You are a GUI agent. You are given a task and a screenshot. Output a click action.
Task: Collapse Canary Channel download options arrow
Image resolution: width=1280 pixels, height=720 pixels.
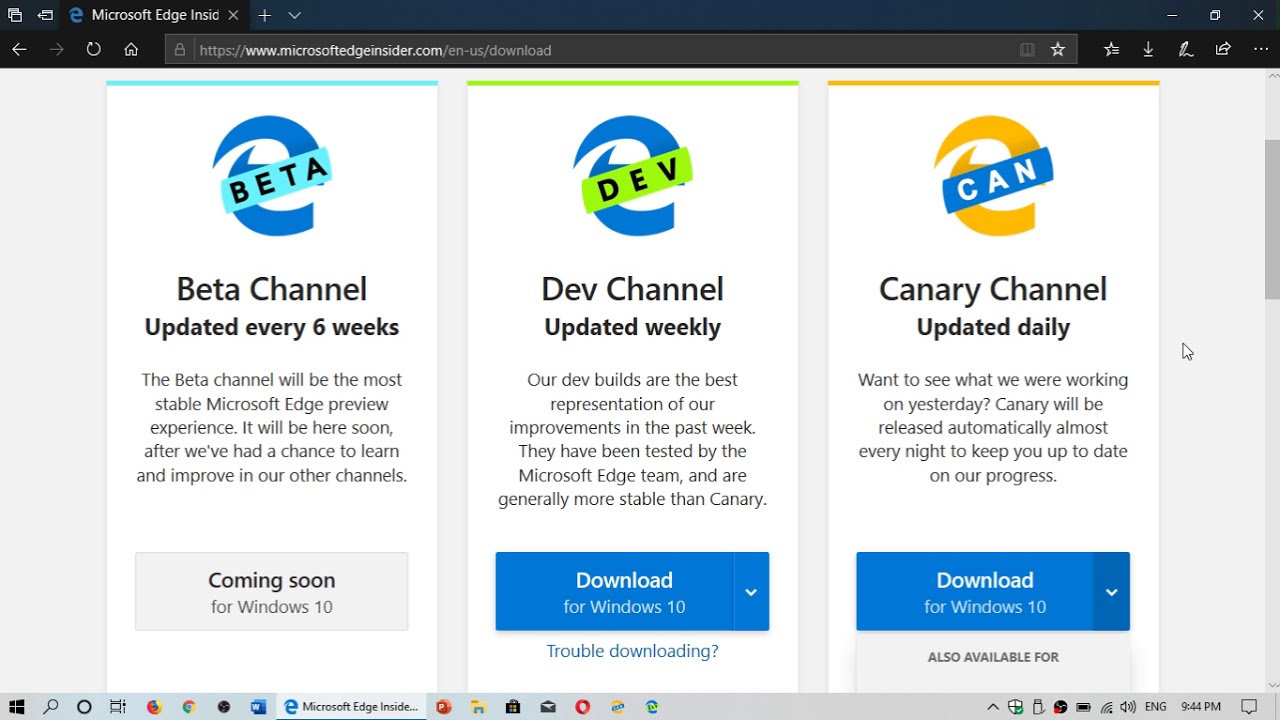click(1111, 592)
